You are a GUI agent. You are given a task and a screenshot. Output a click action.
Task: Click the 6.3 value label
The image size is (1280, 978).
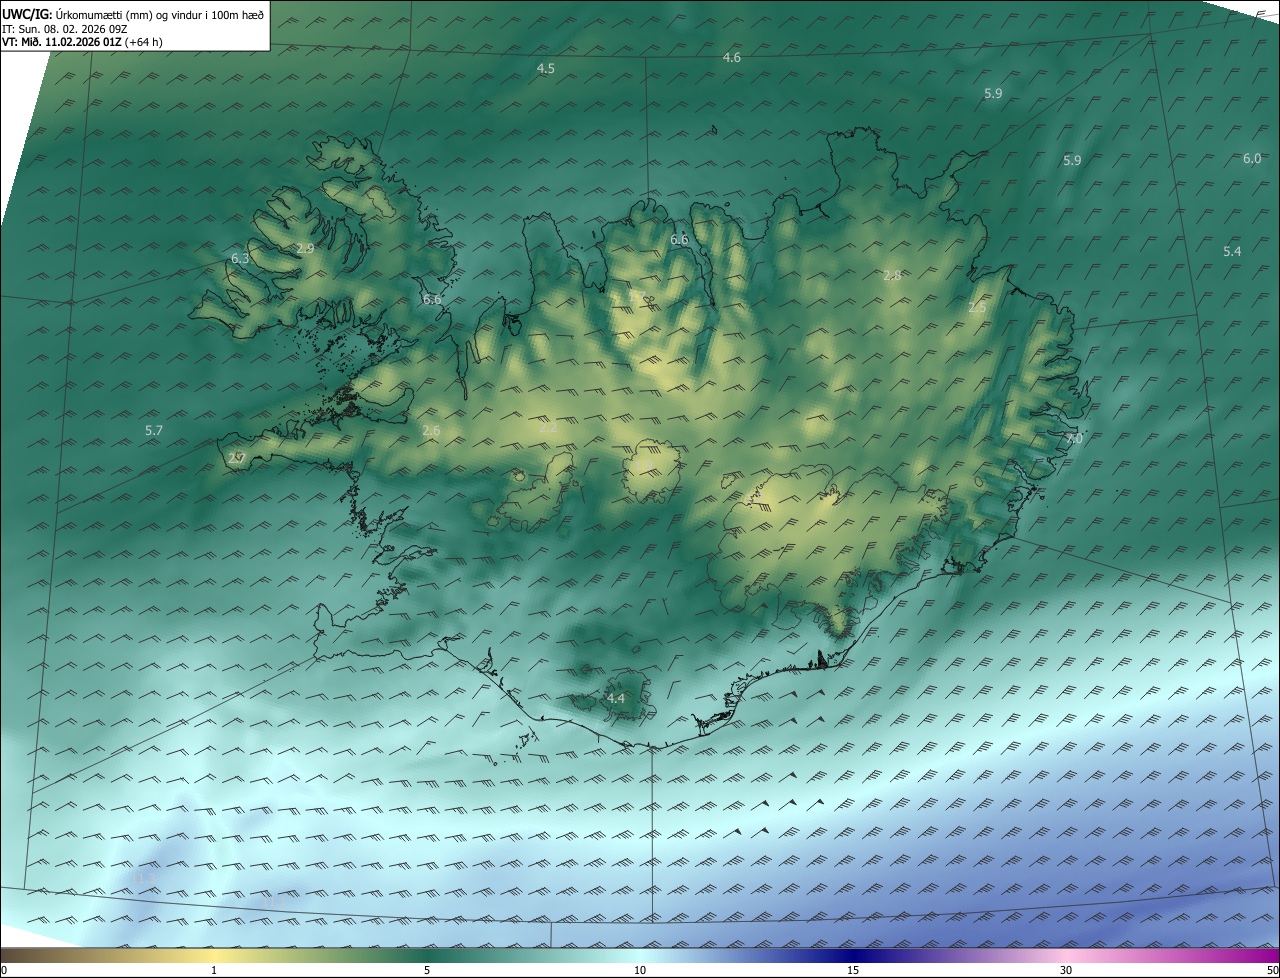click(240, 259)
